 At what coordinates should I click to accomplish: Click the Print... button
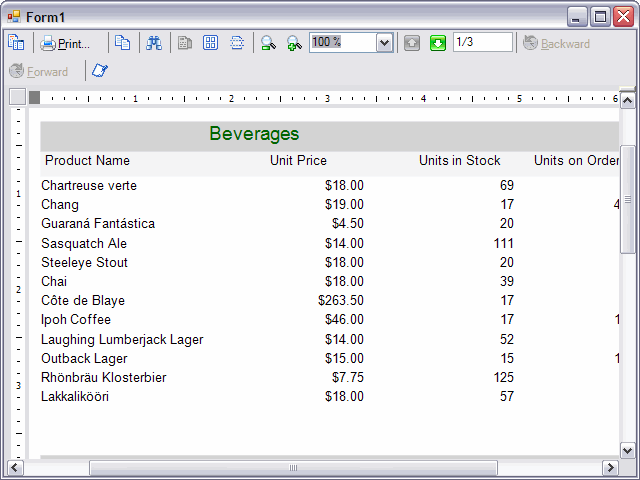[x=66, y=43]
